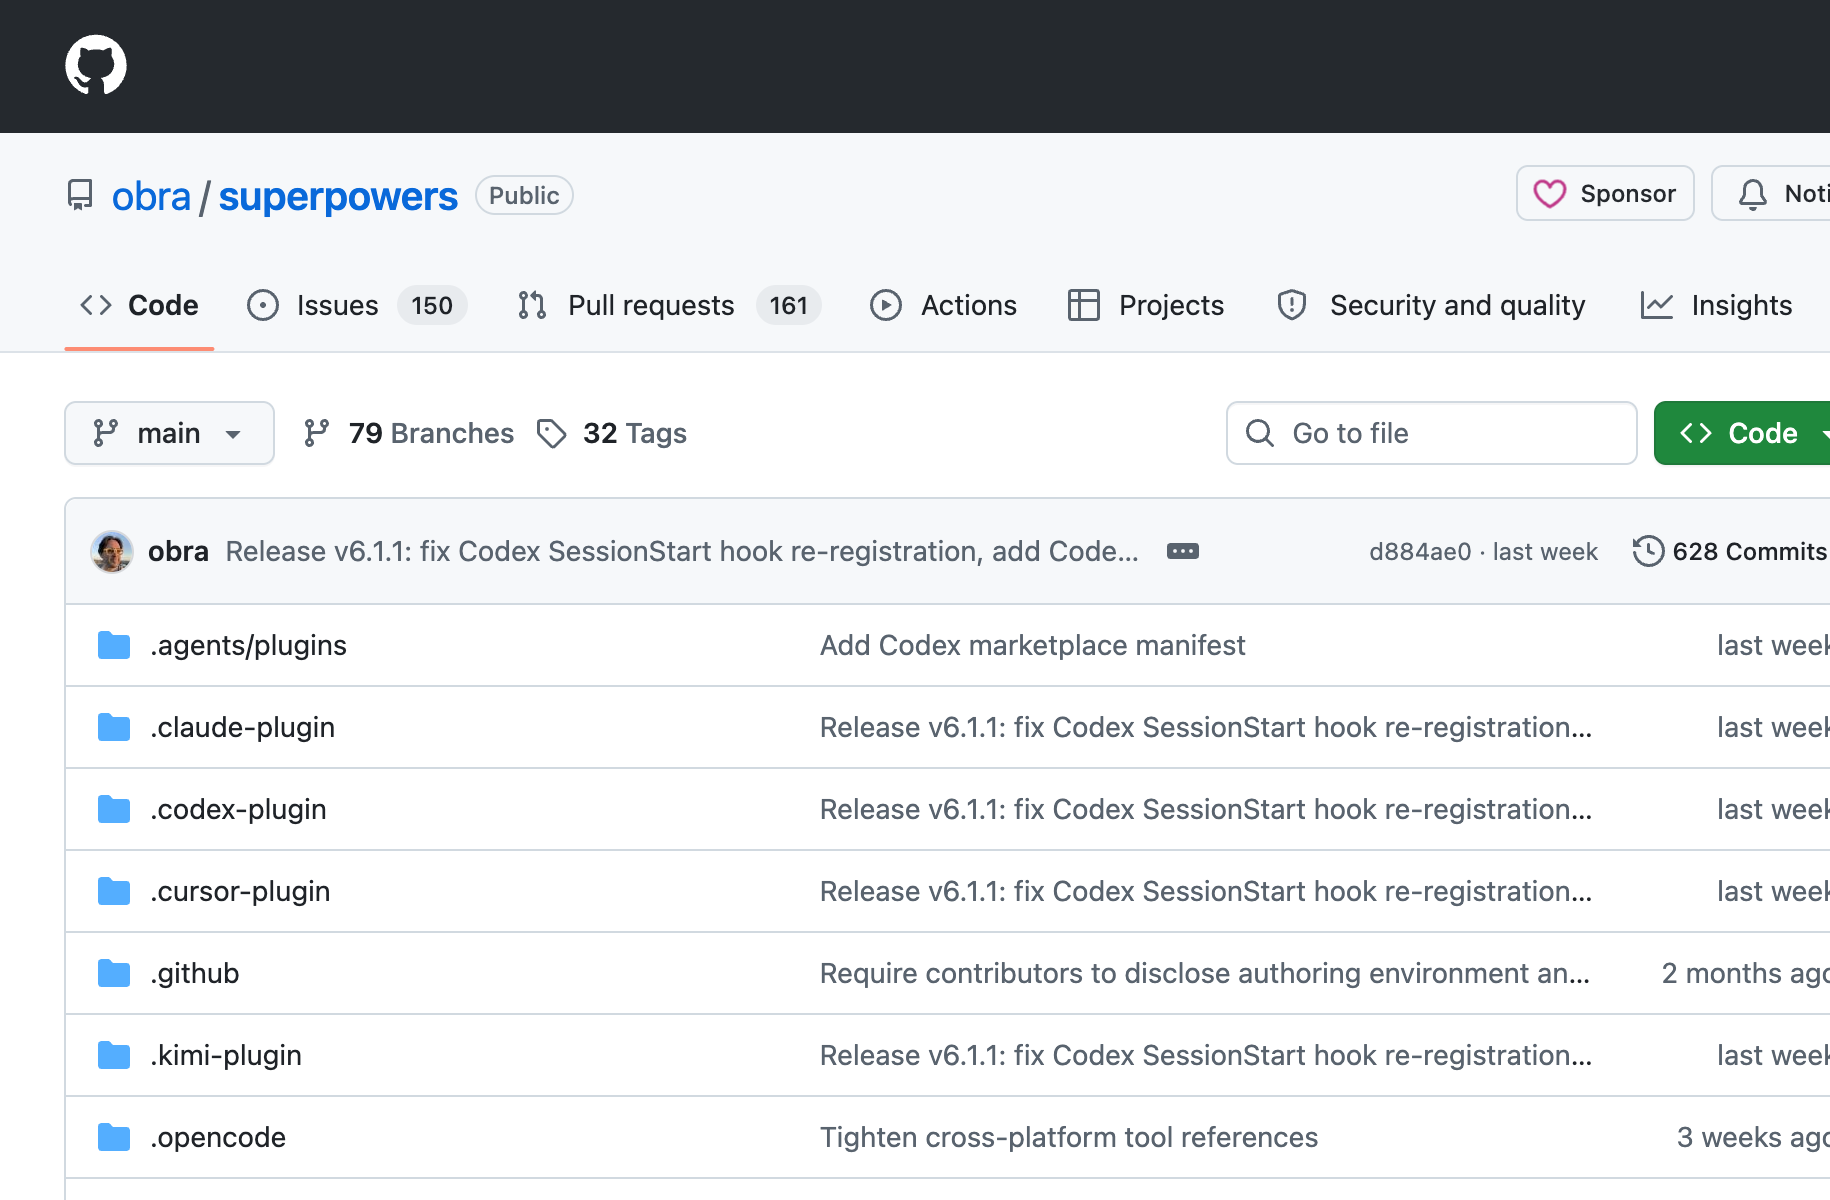Screen dimensions: 1830x1200
Task: Open the obra owner link
Action: (x=151, y=197)
